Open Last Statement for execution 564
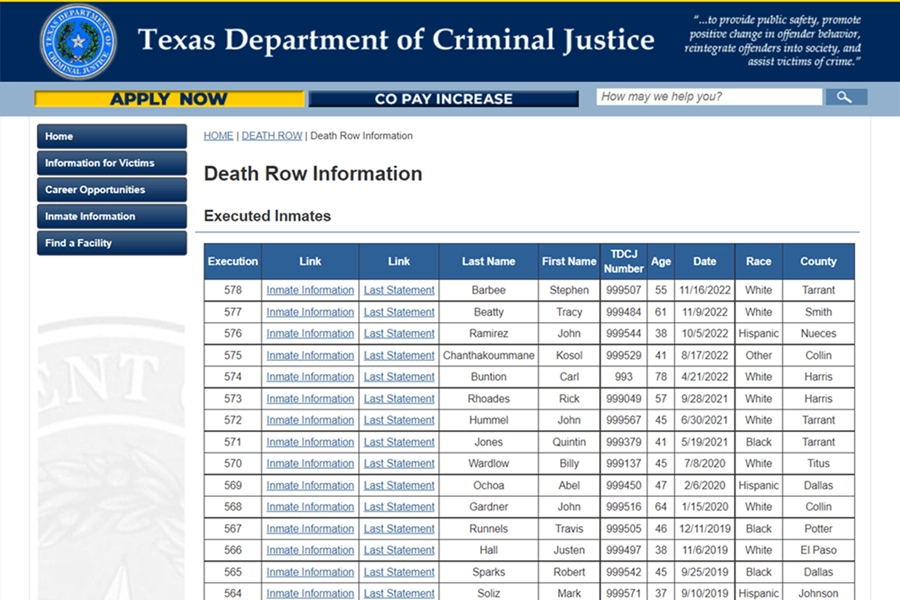The image size is (900, 600). [x=399, y=594]
